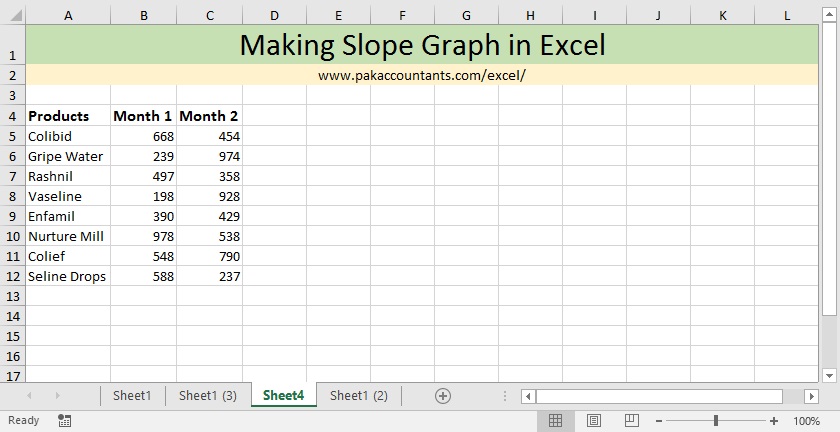The height and width of the screenshot is (432, 840).
Task: Switch to Page Break Preview icon
Action: (632, 421)
